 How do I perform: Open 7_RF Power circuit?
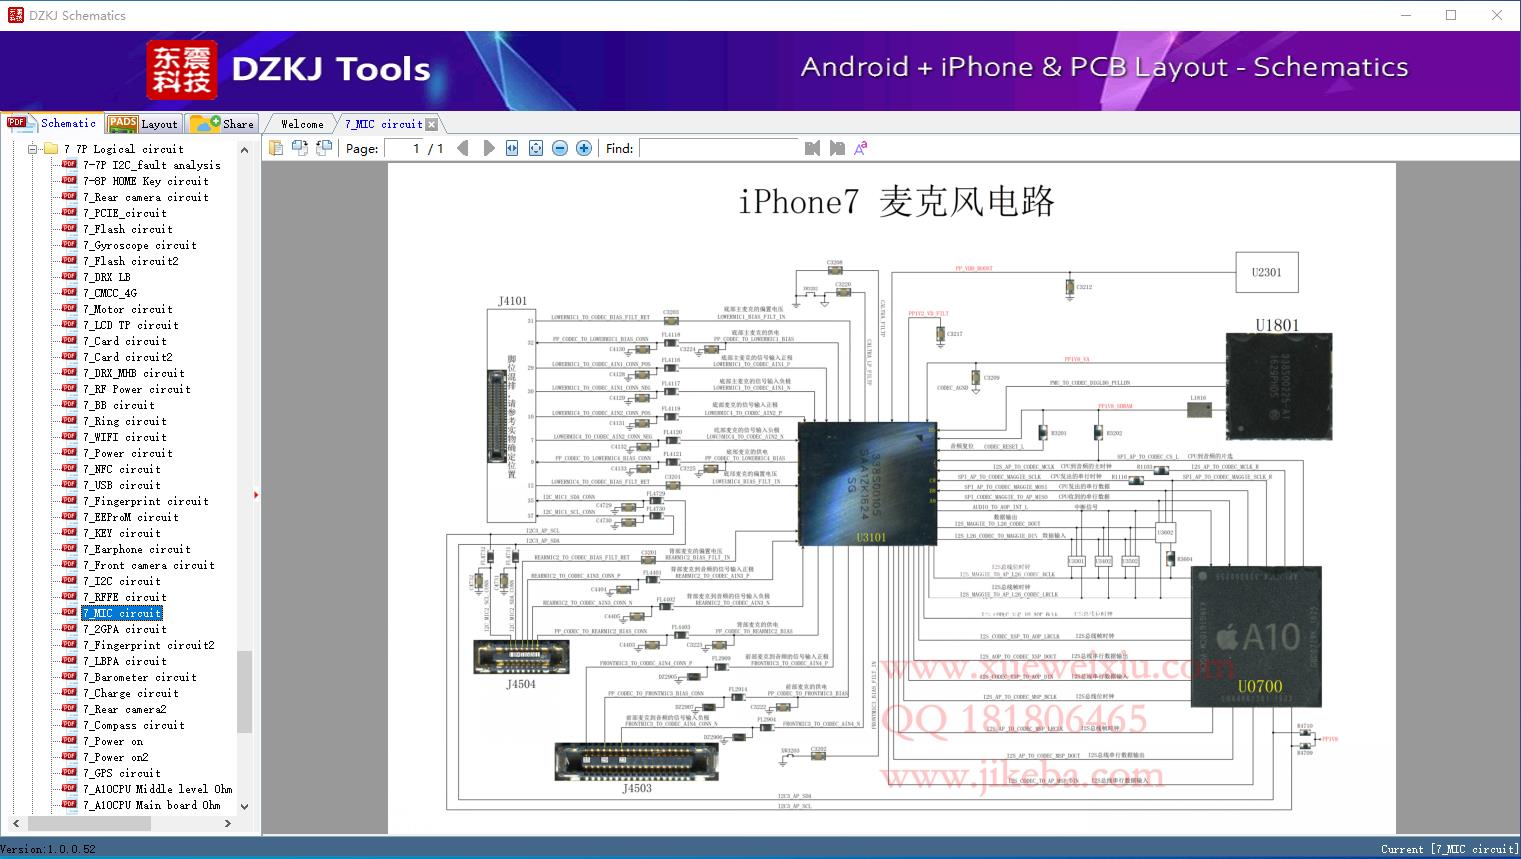point(137,389)
